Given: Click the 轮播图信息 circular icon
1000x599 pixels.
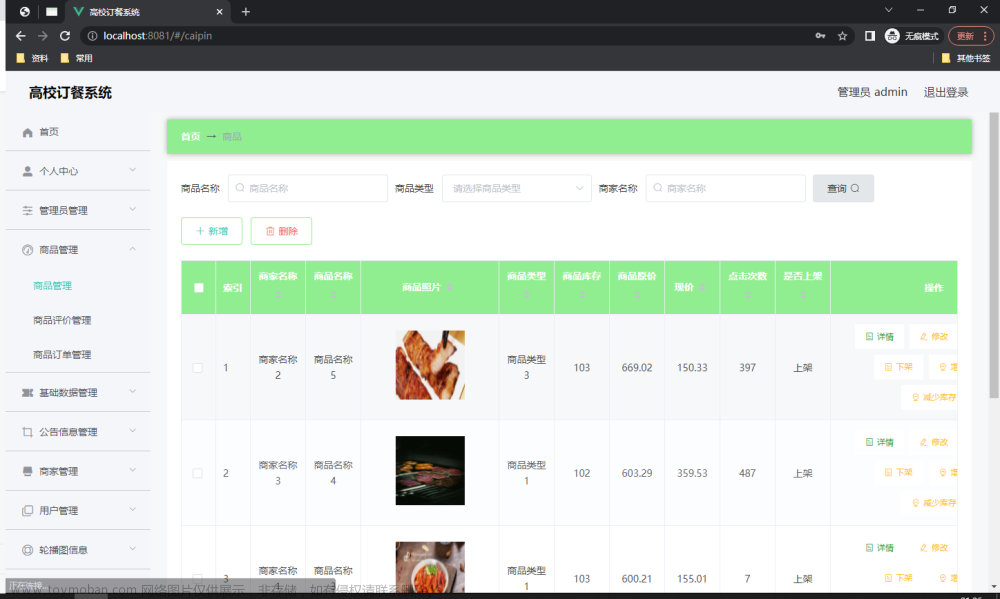Looking at the screenshot, I should pos(27,550).
